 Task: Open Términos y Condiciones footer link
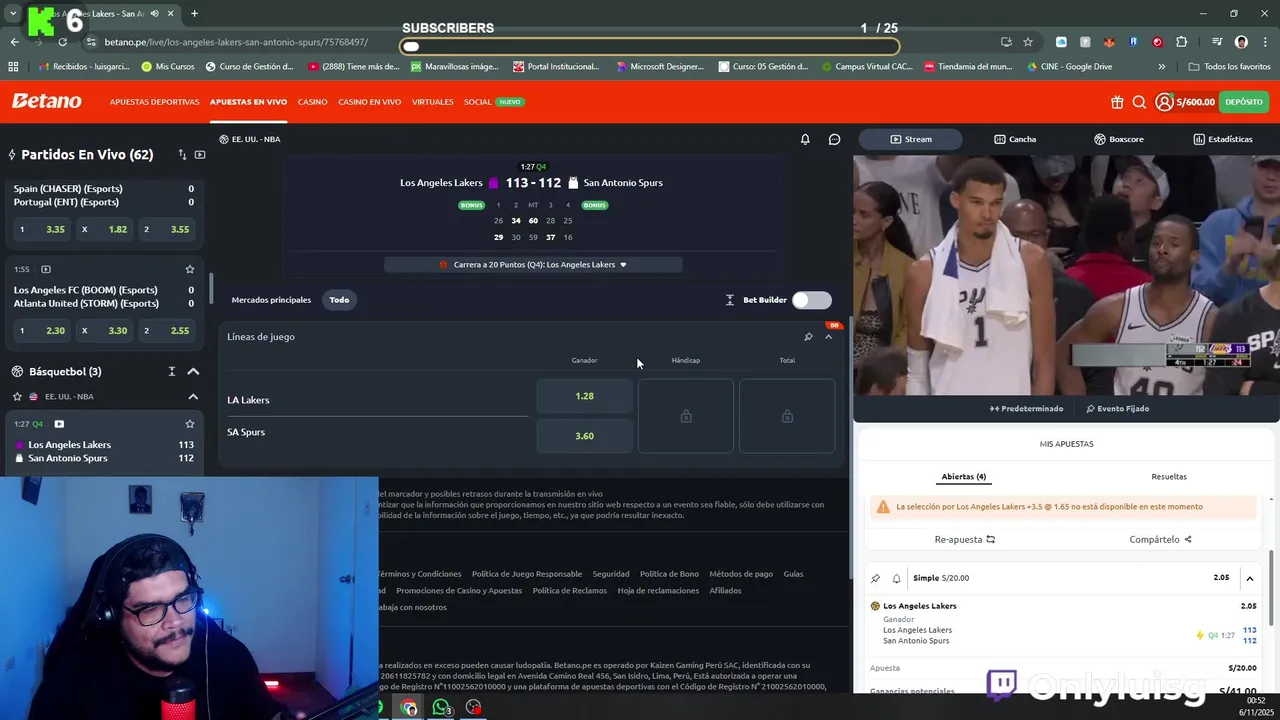[419, 574]
